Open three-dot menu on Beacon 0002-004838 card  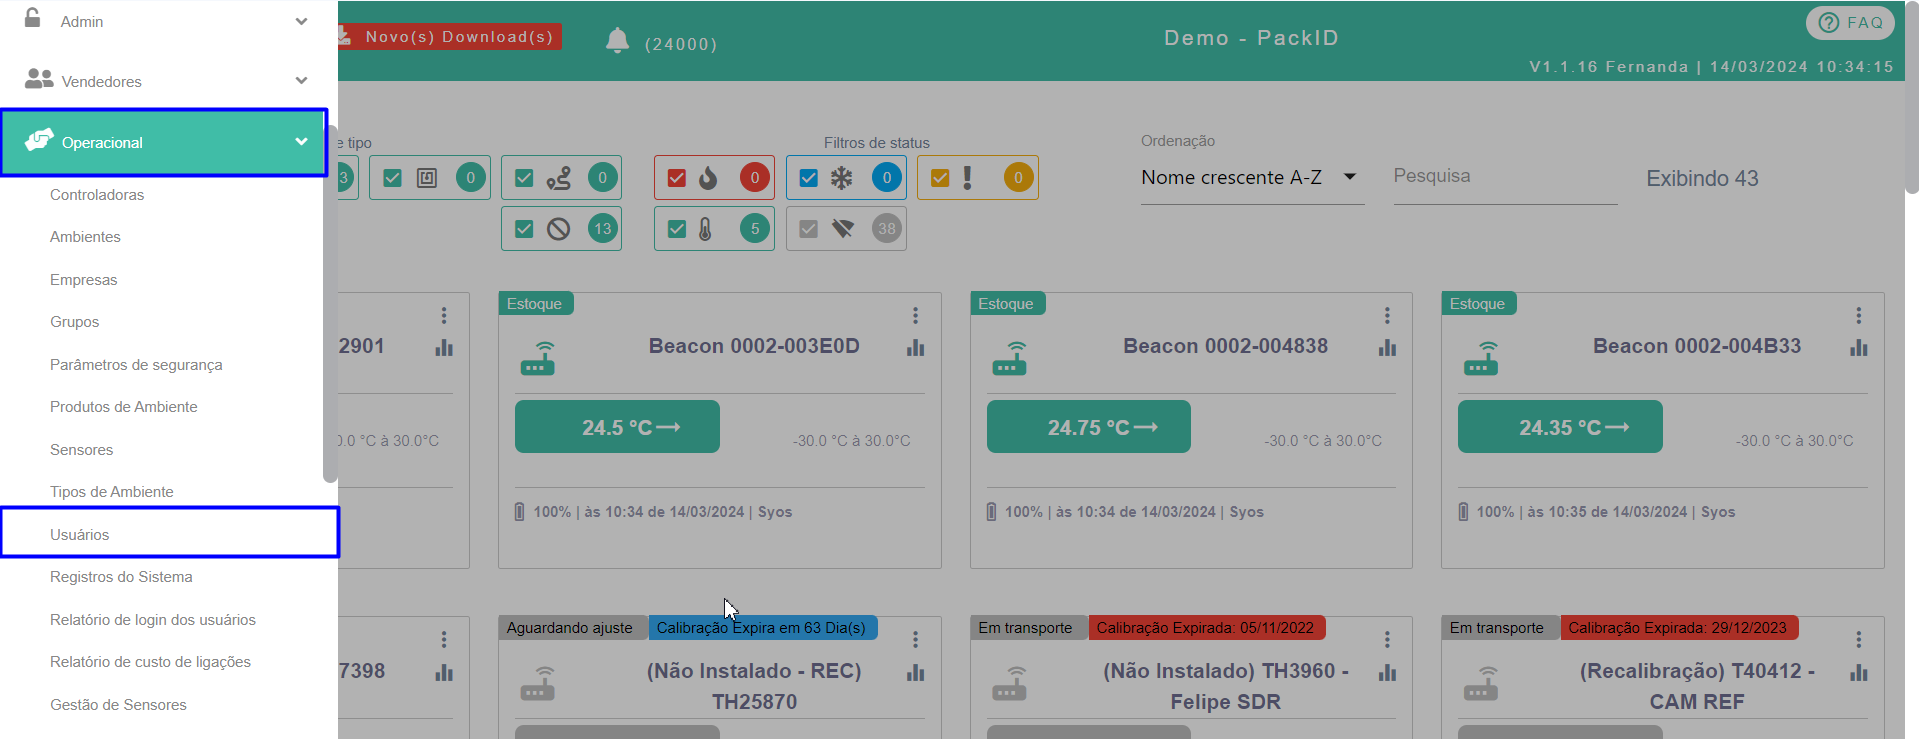click(1387, 316)
